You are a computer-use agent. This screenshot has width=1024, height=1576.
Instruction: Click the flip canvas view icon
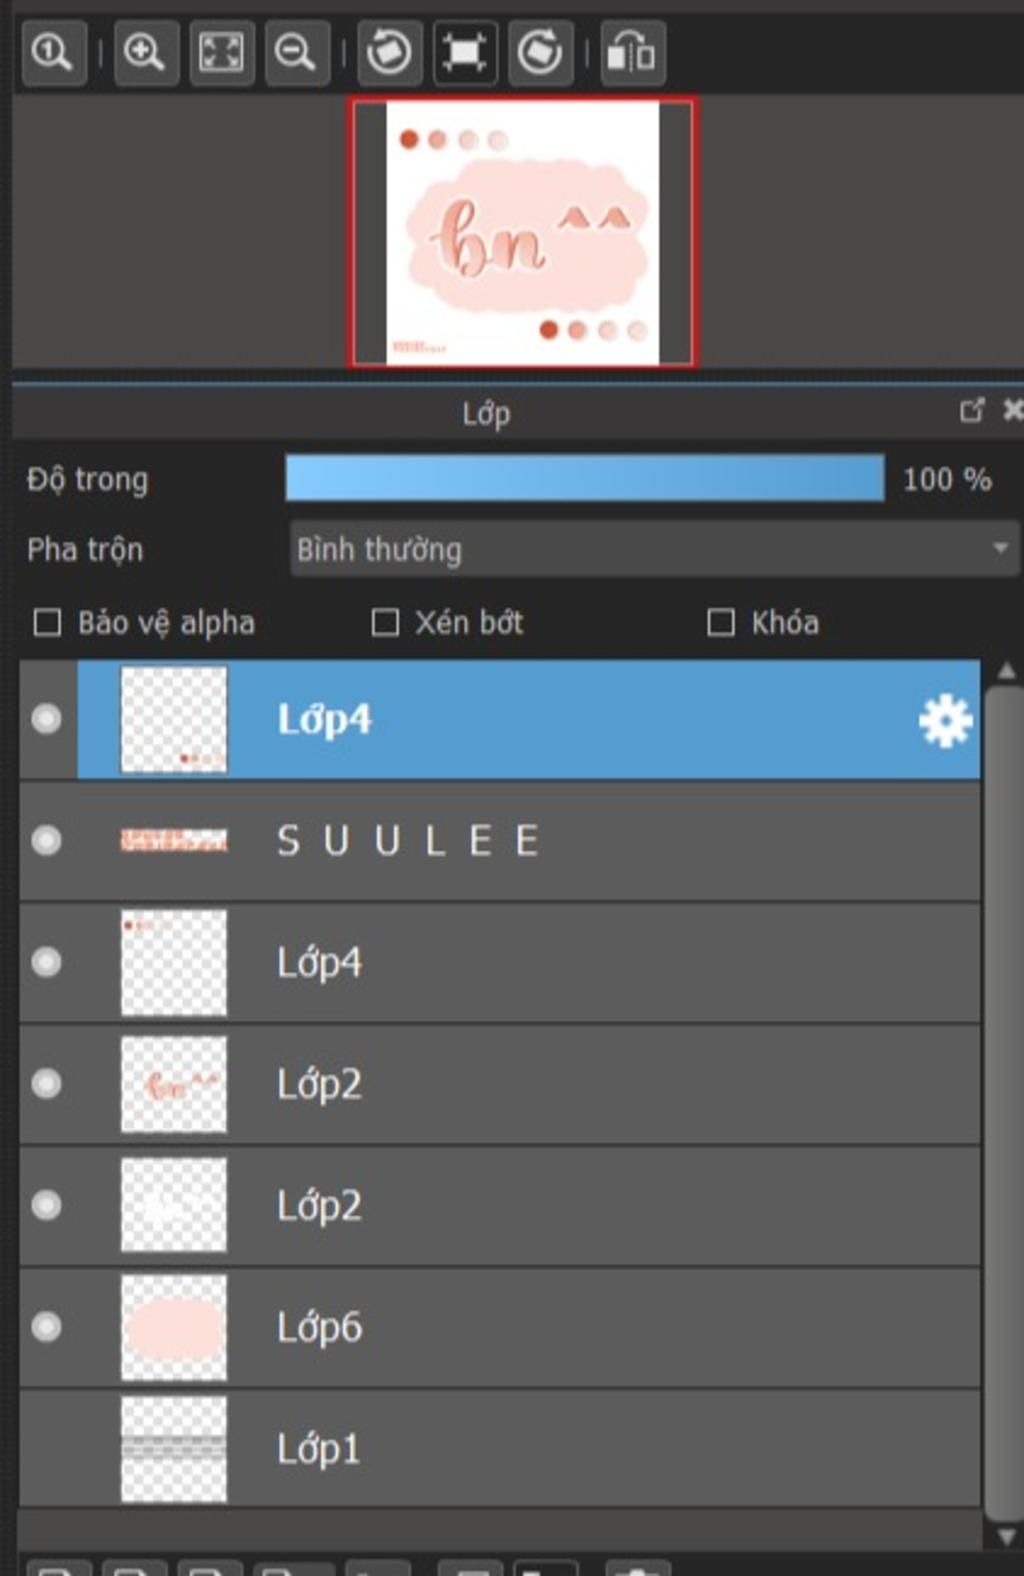(x=632, y=52)
